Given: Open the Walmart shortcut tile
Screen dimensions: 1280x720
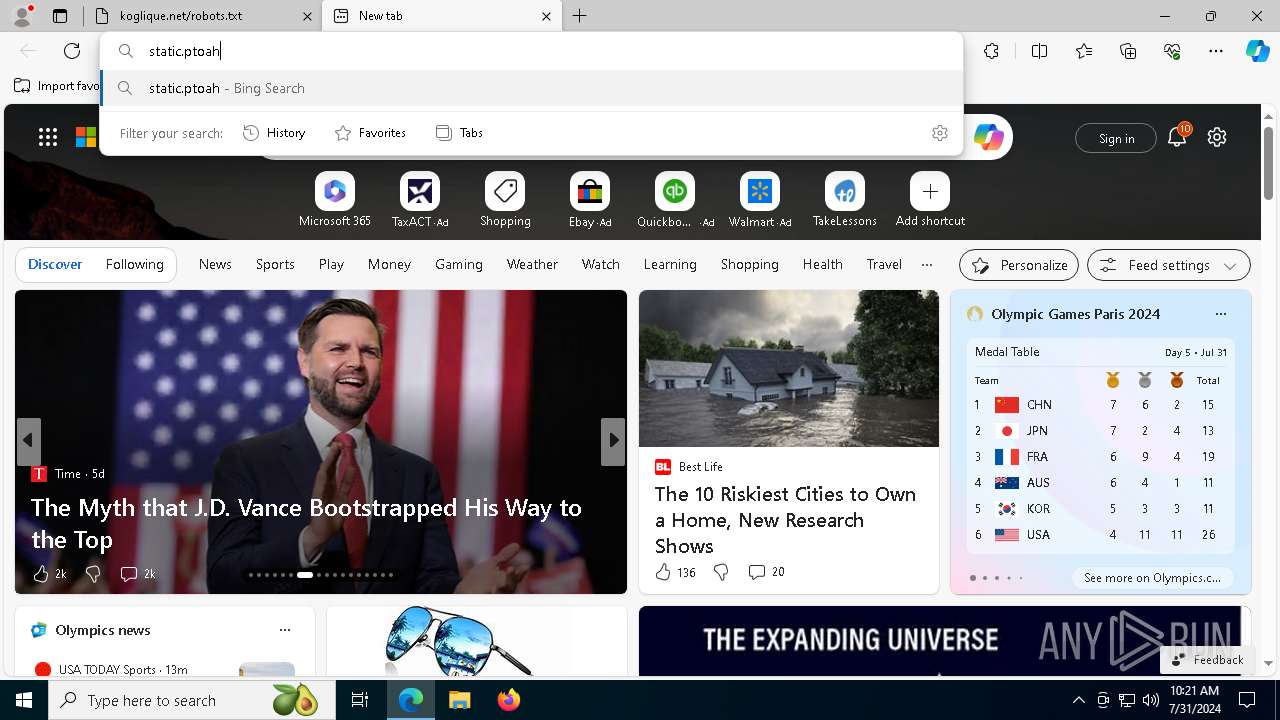Looking at the screenshot, I should (x=760, y=191).
